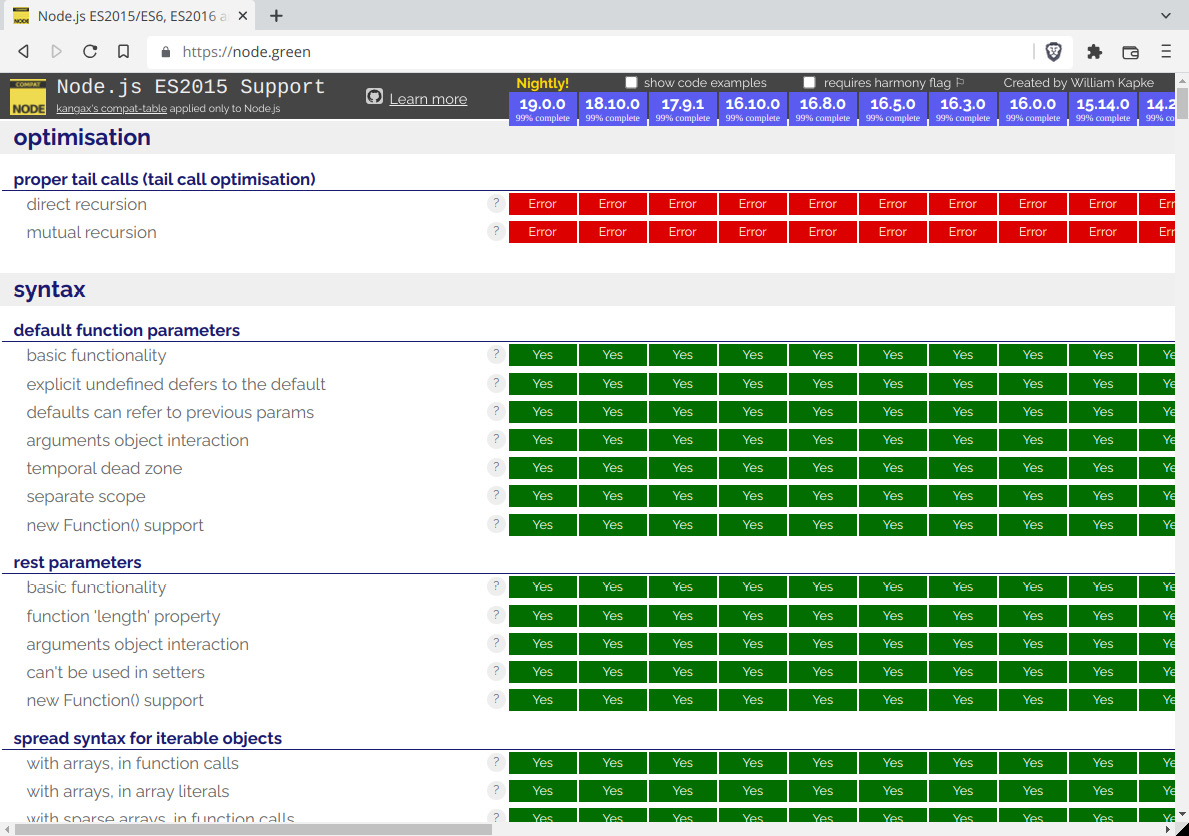The height and width of the screenshot is (836, 1189).
Task: Open the GitHub icon next to Learn more
Action: click(374, 98)
